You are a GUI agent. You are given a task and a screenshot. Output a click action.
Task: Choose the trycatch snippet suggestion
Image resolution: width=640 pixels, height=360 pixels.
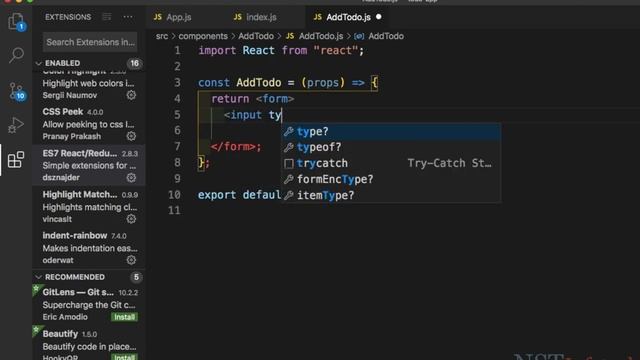391,163
